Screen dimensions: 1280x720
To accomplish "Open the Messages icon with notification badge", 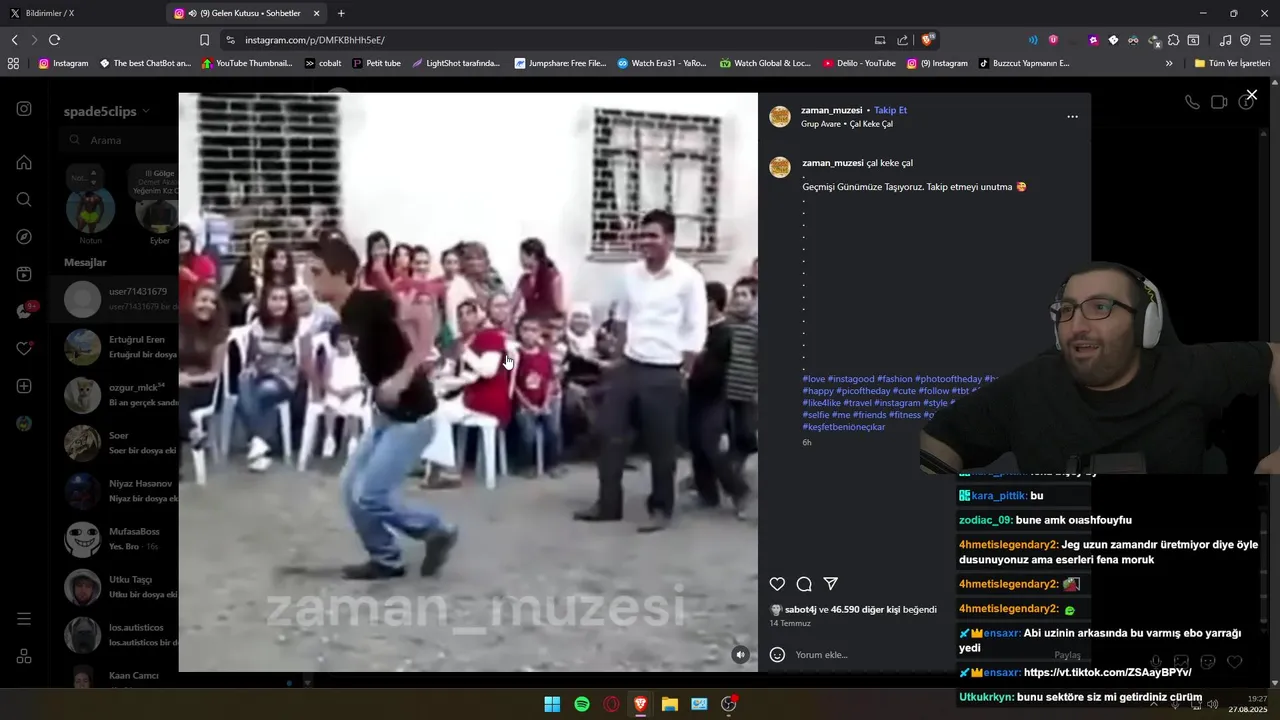I will pos(24,311).
